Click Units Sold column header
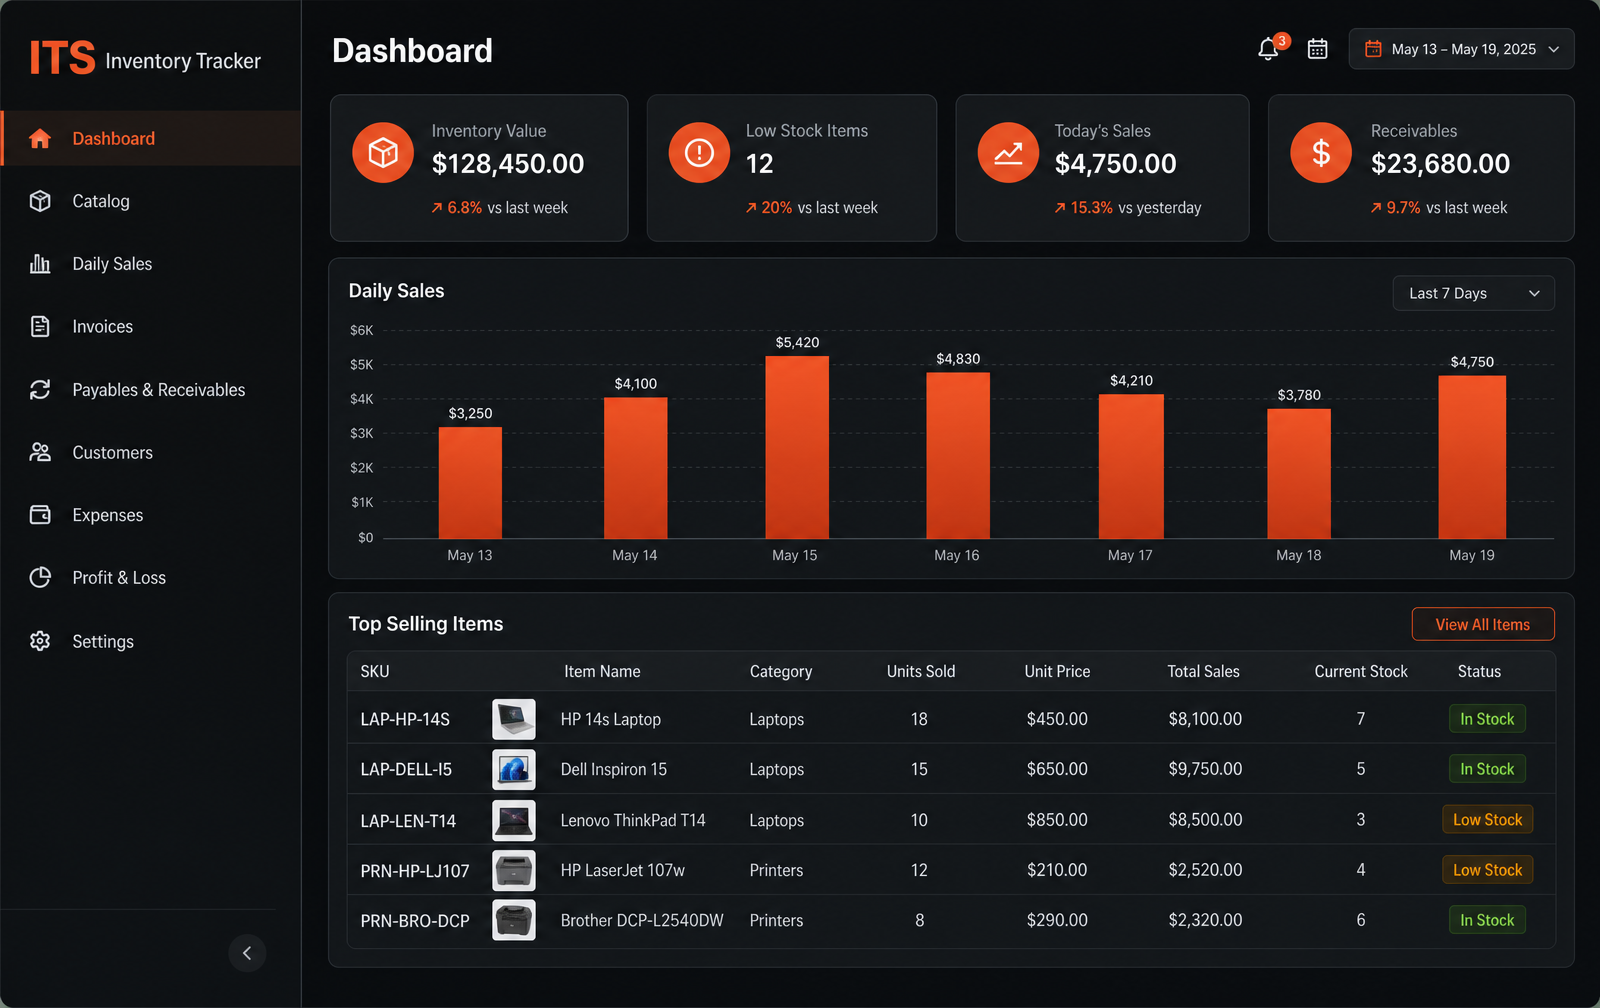The width and height of the screenshot is (1600, 1008). (921, 672)
